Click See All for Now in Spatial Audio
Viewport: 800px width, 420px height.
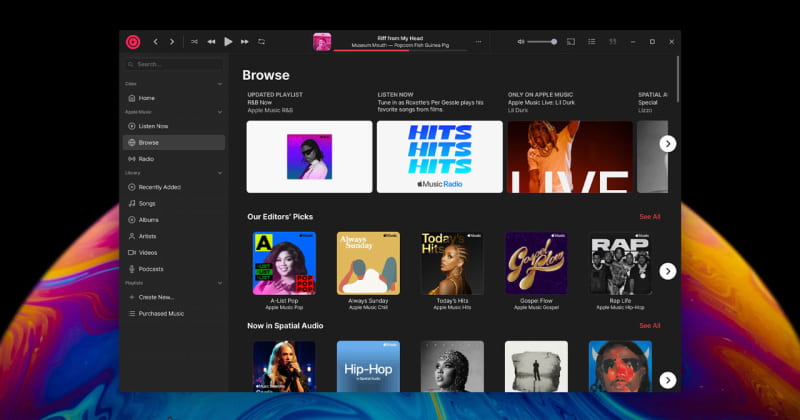[x=649, y=325]
